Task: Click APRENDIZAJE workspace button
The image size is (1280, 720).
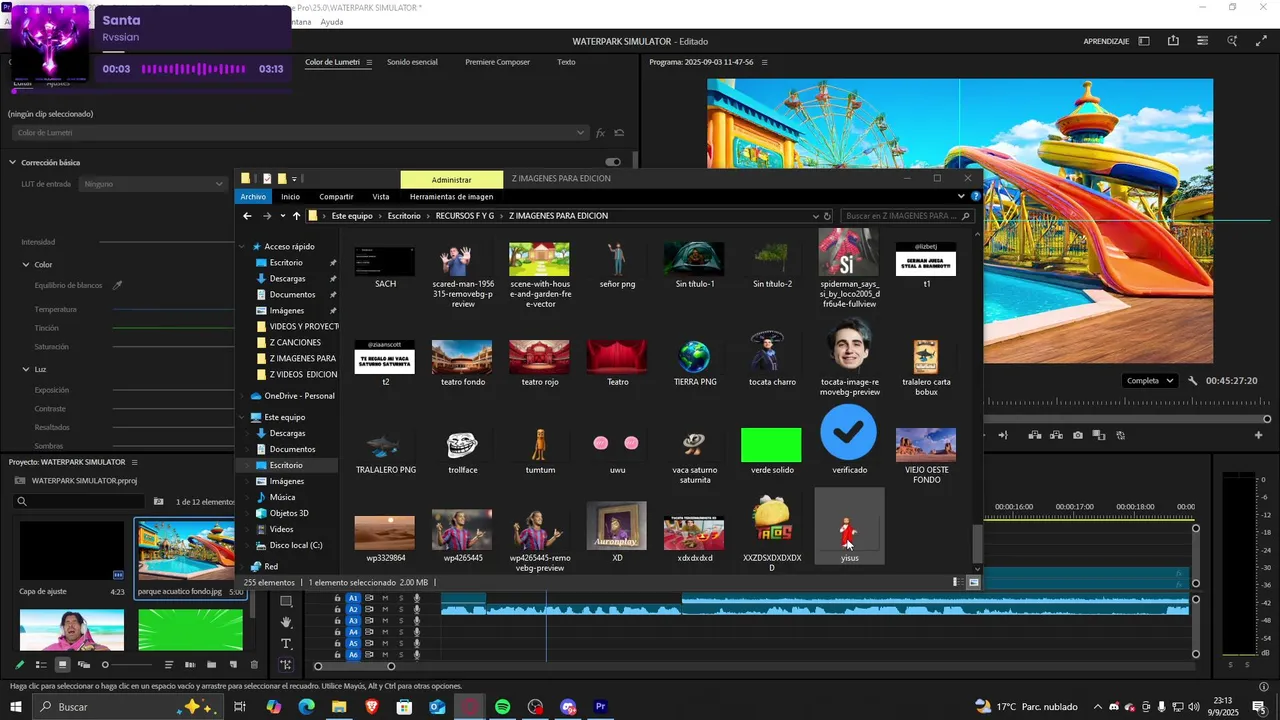Action: pyautogui.click(x=1106, y=41)
